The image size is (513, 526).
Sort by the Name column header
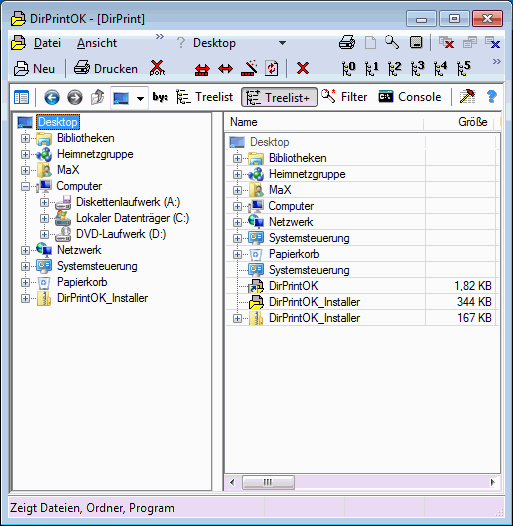tap(324, 122)
